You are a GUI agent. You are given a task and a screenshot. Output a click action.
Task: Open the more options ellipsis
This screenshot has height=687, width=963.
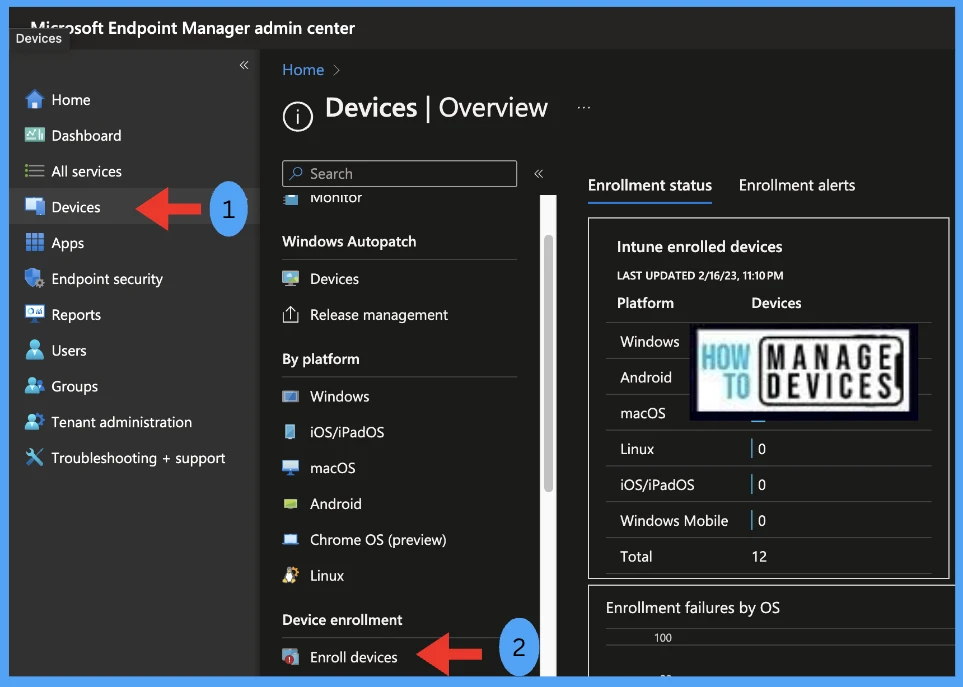pyautogui.click(x=584, y=108)
